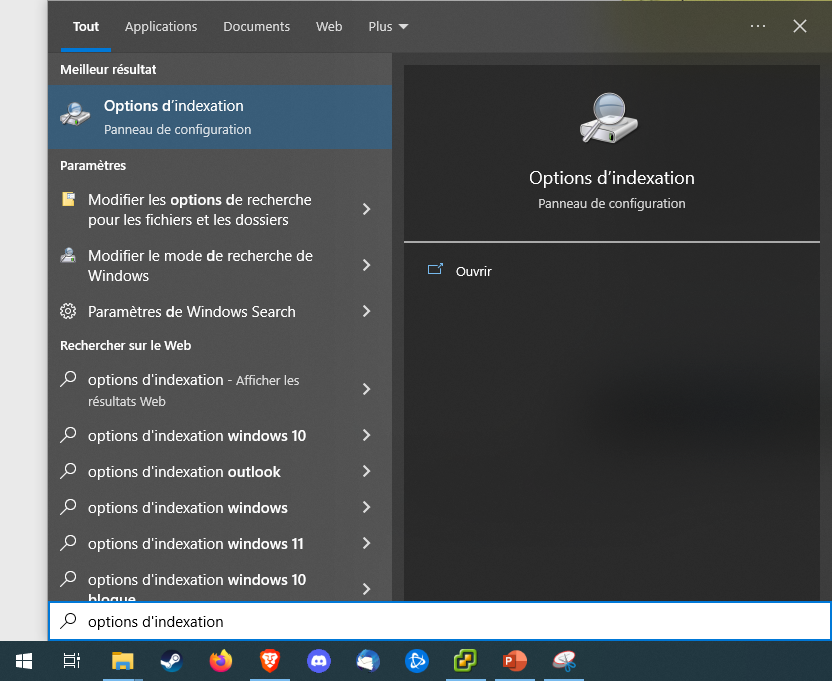Viewport: 832px width, 681px height.
Task: Open the Plus dropdown filter
Action: pyautogui.click(x=388, y=27)
